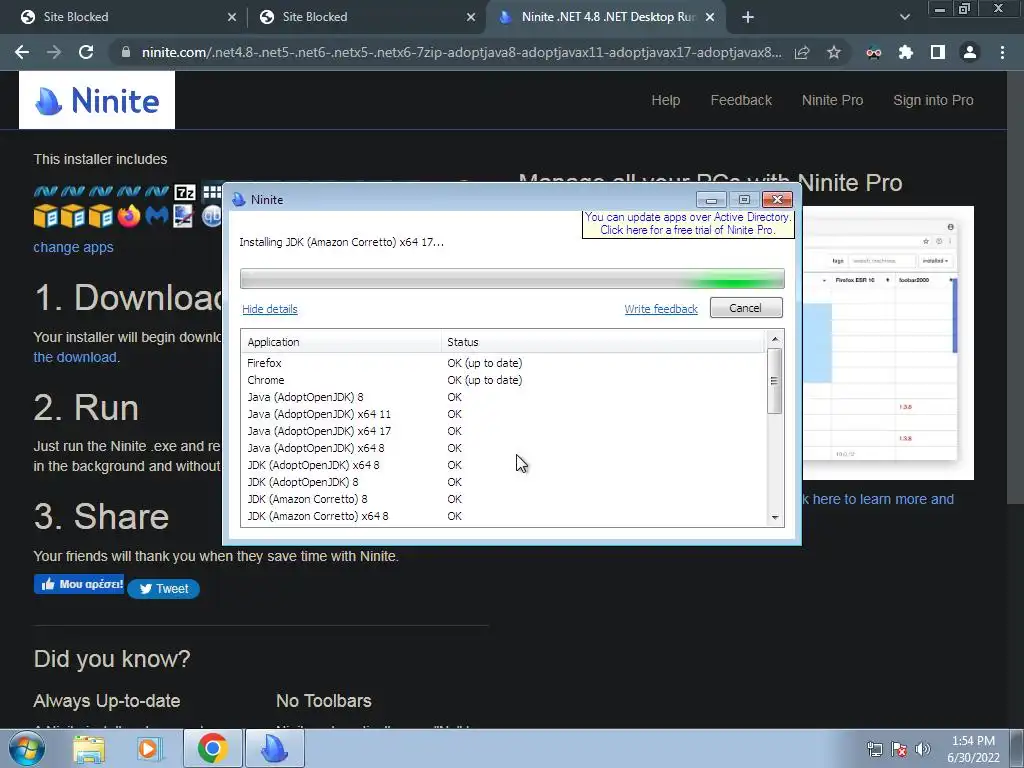
Task: Close the second Site Blocked tab
Action: click(x=471, y=18)
